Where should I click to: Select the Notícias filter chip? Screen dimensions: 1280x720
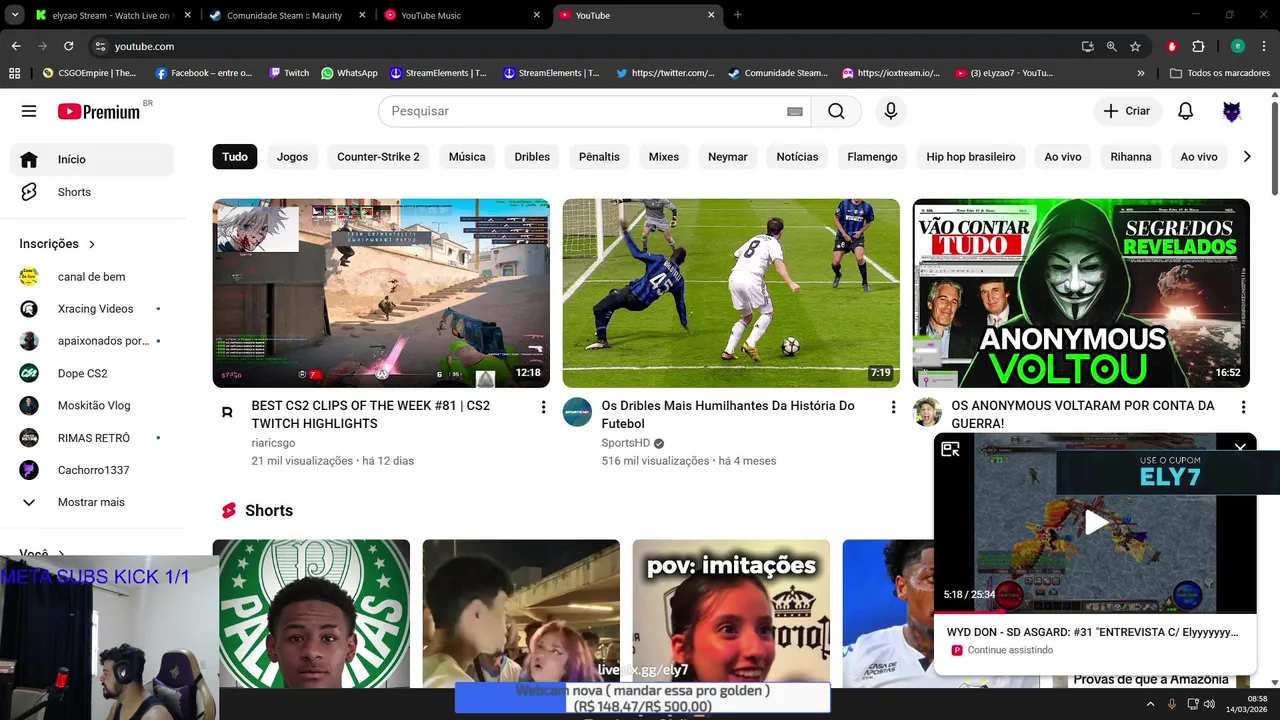[797, 157]
